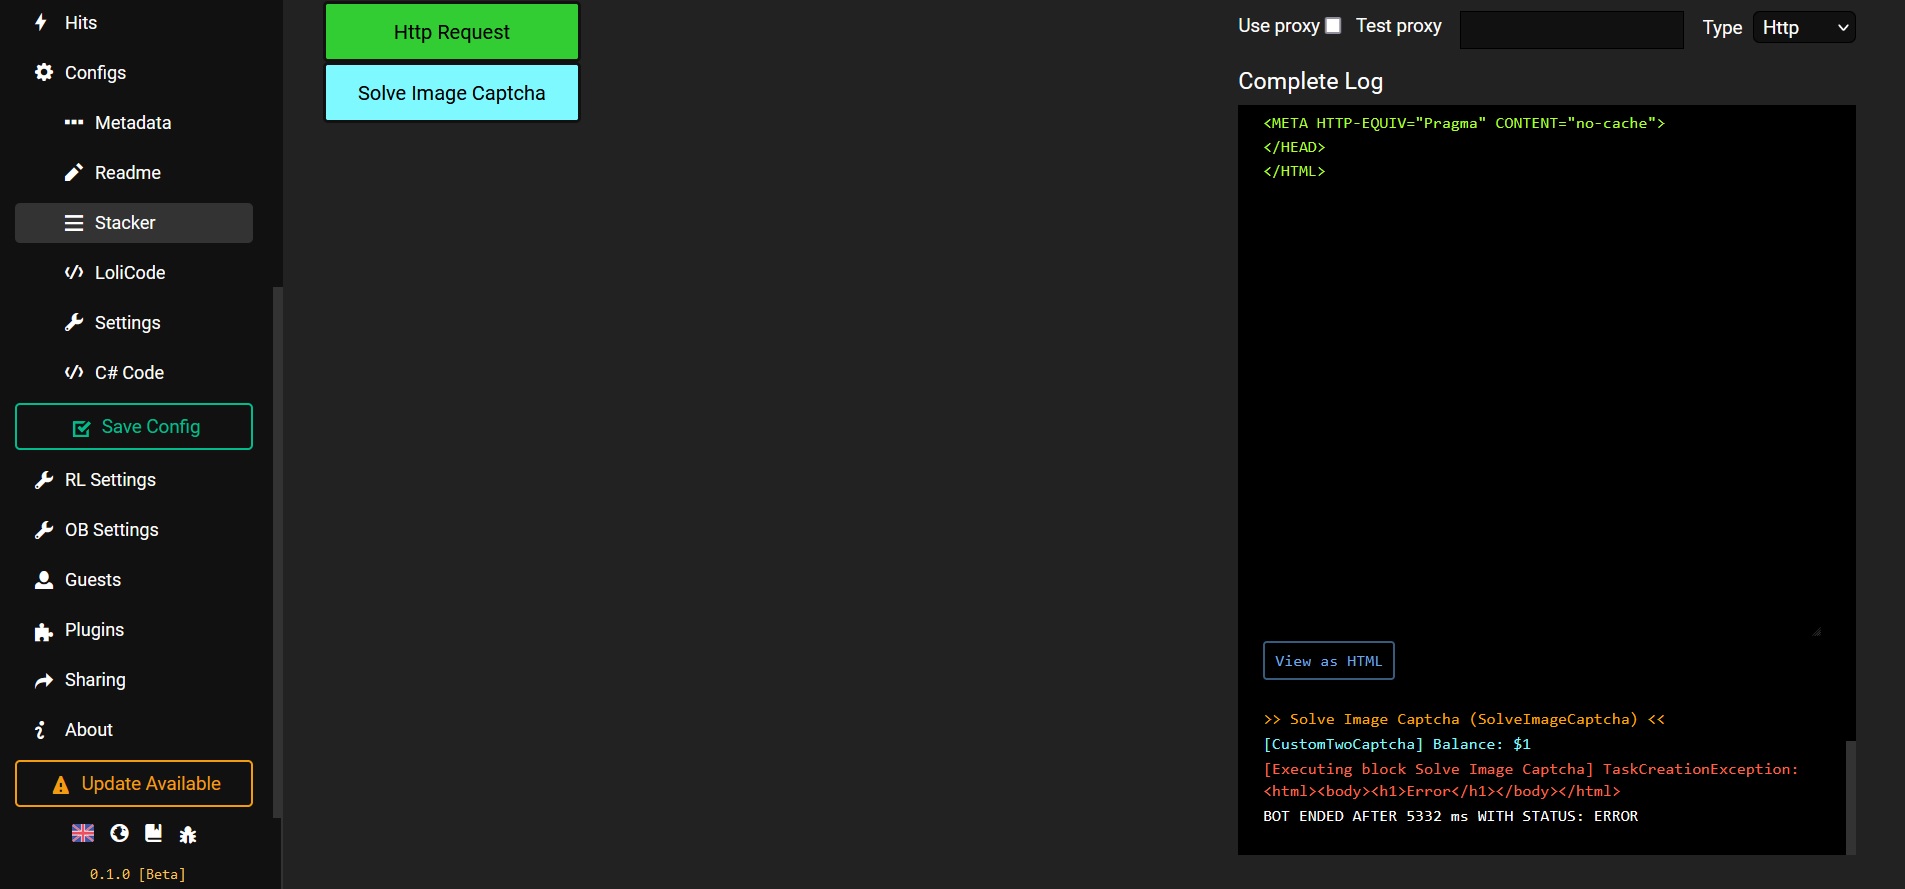1905x889 pixels.
Task: Open the Guests page
Action: pos(92,580)
